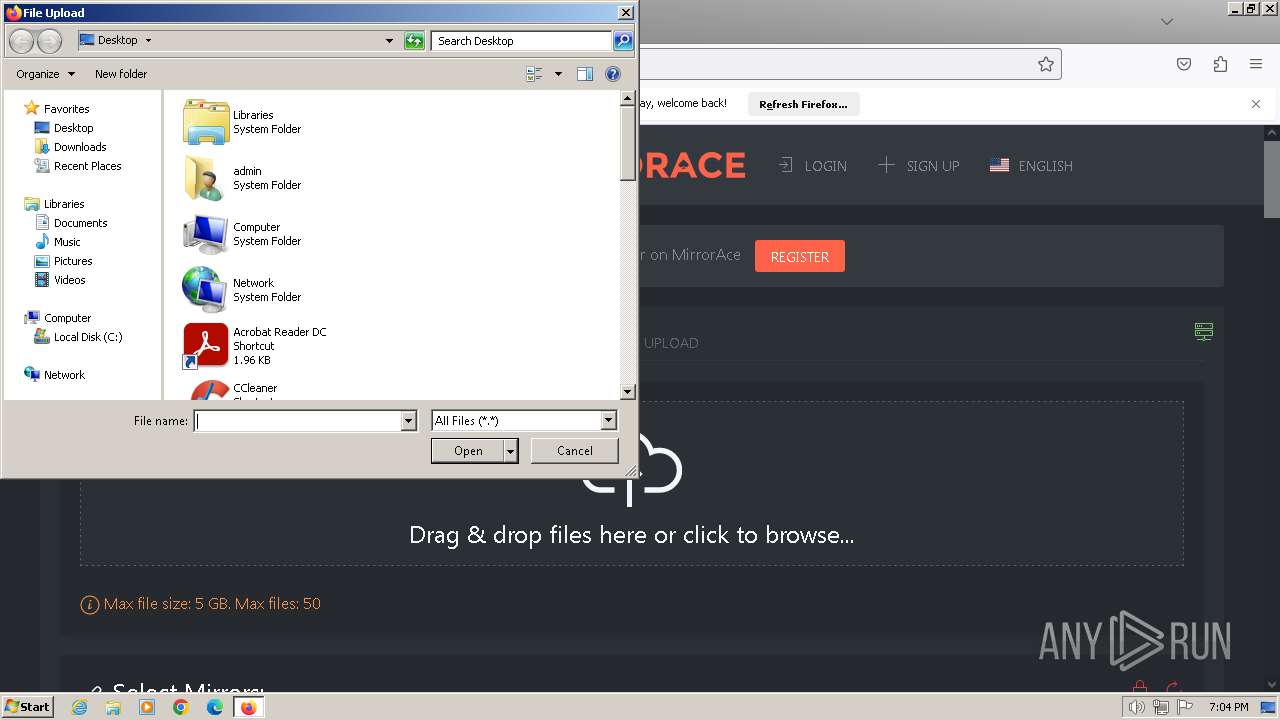Screen dimensions: 1280x720
Task: Click the Forward arrow in File Upload dialog
Action: click(50, 41)
